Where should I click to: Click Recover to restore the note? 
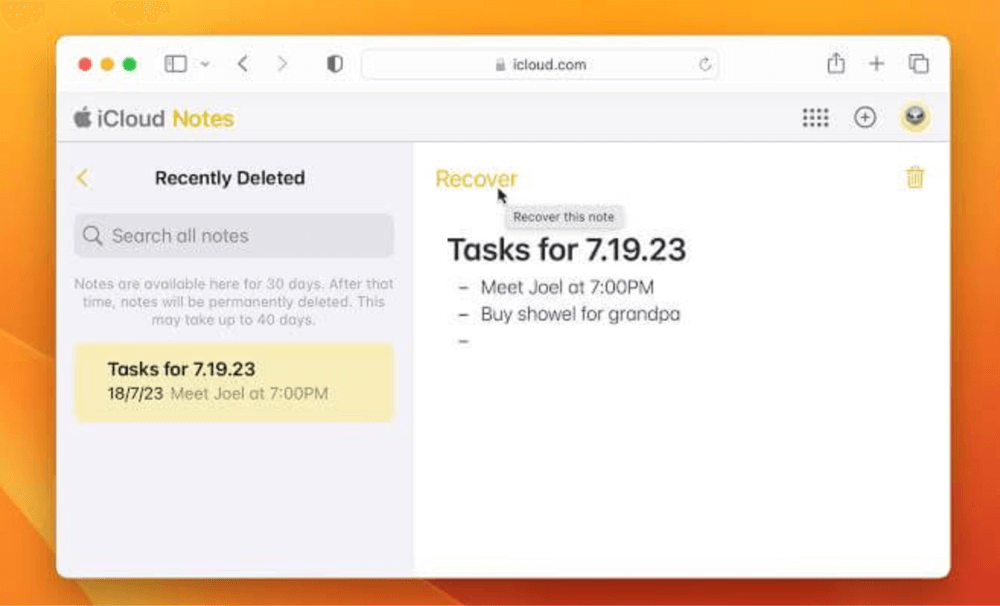(476, 179)
